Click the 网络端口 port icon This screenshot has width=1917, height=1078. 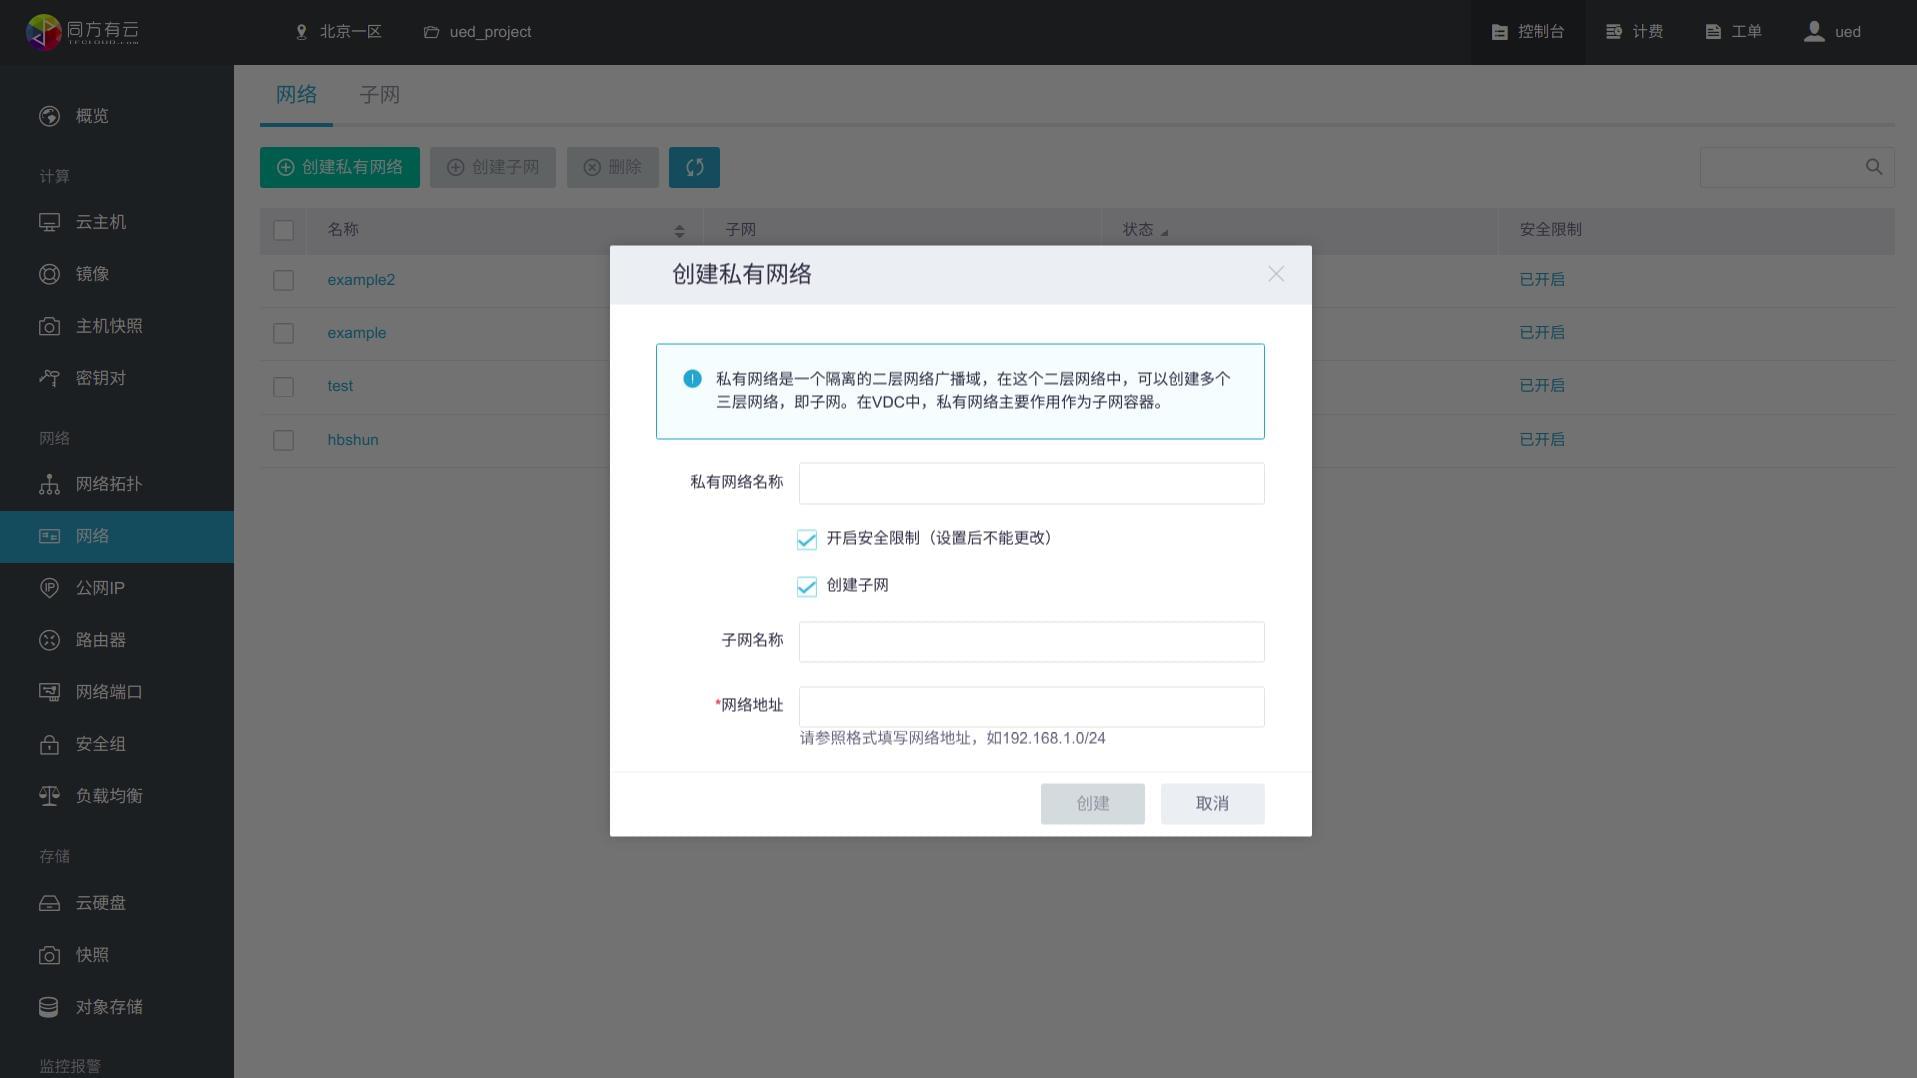(x=49, y=692)
